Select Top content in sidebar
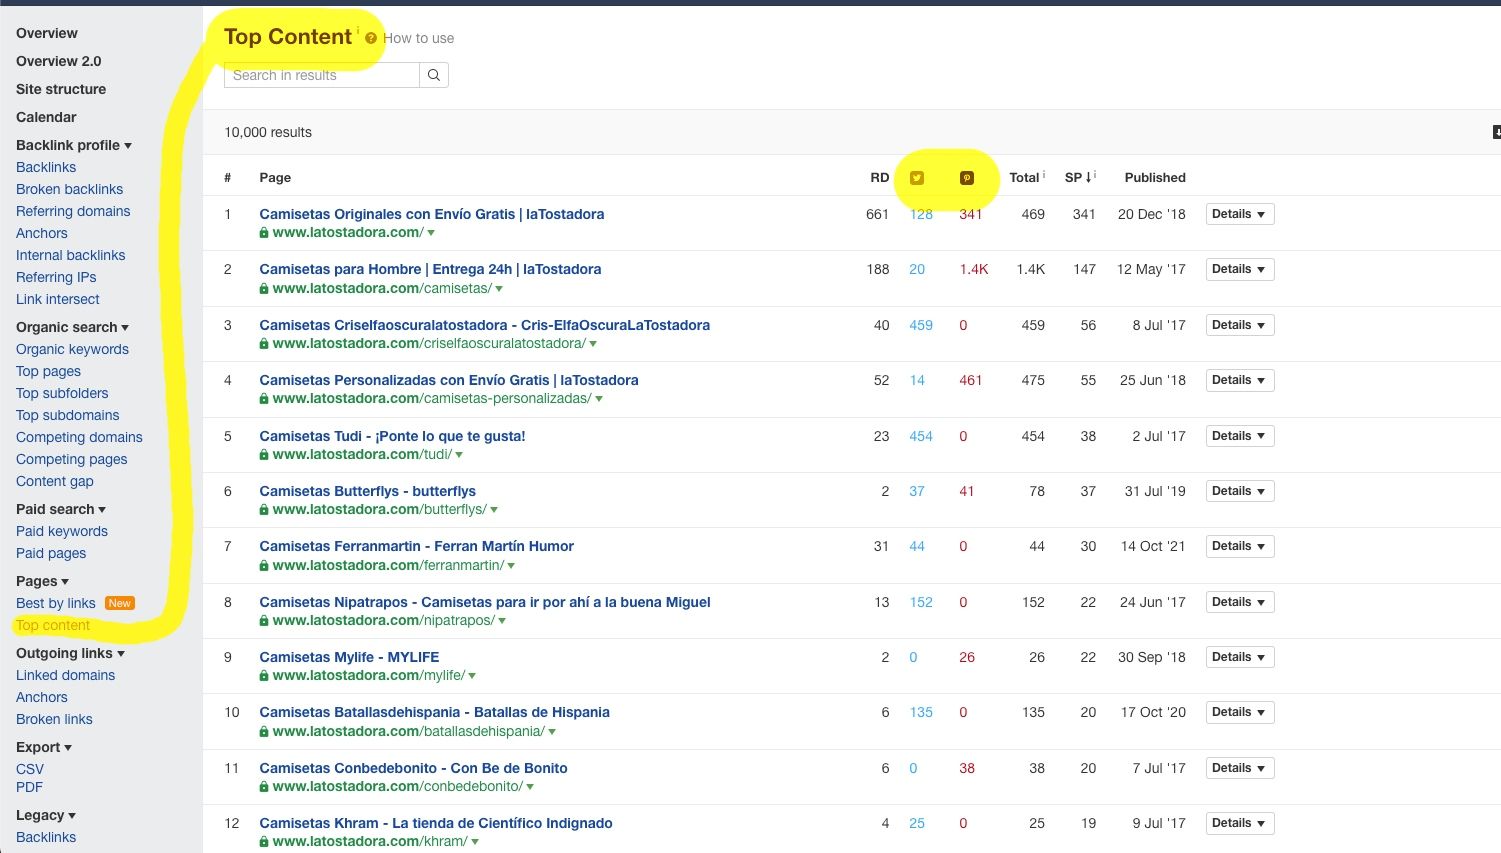The width and height of the screenshot is (1501, 853). [53, 625]
